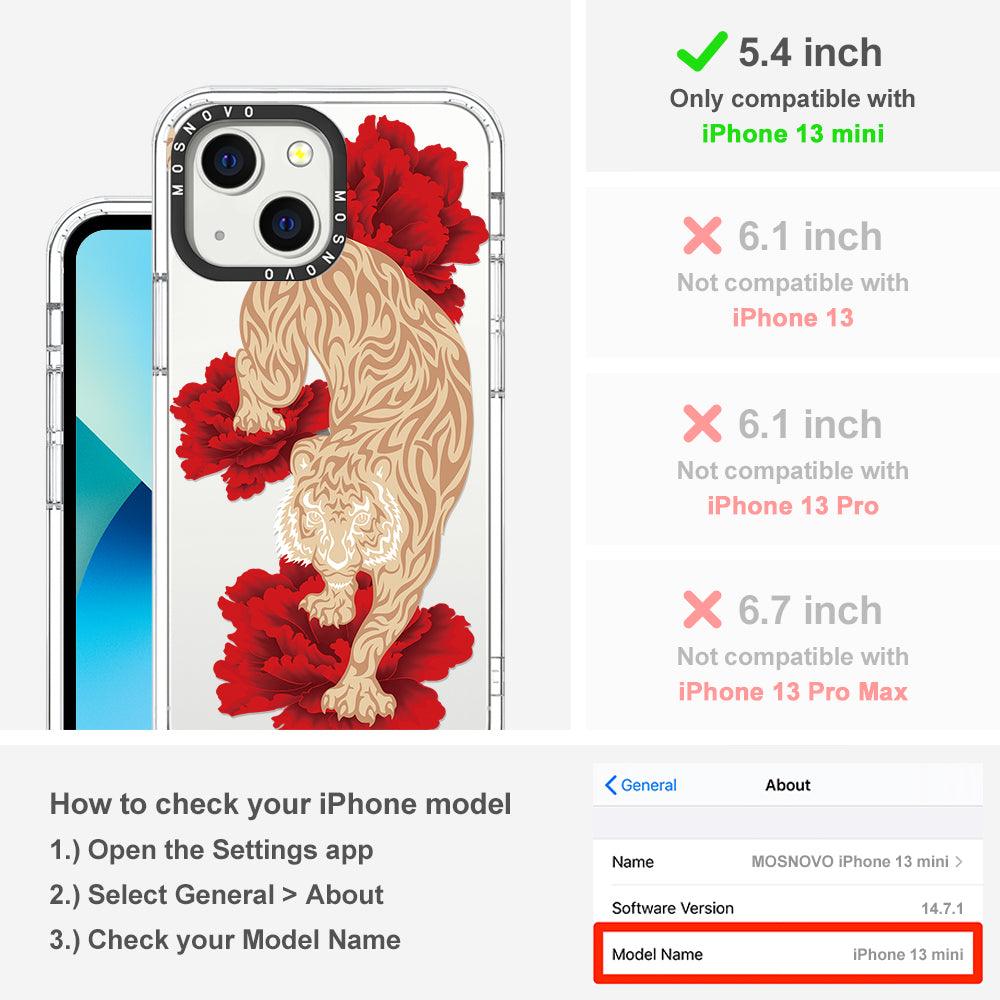Click the red X beside 6.7 inch
Image resolution: width=1000 pixels, height=1000 pixels.
702,610
